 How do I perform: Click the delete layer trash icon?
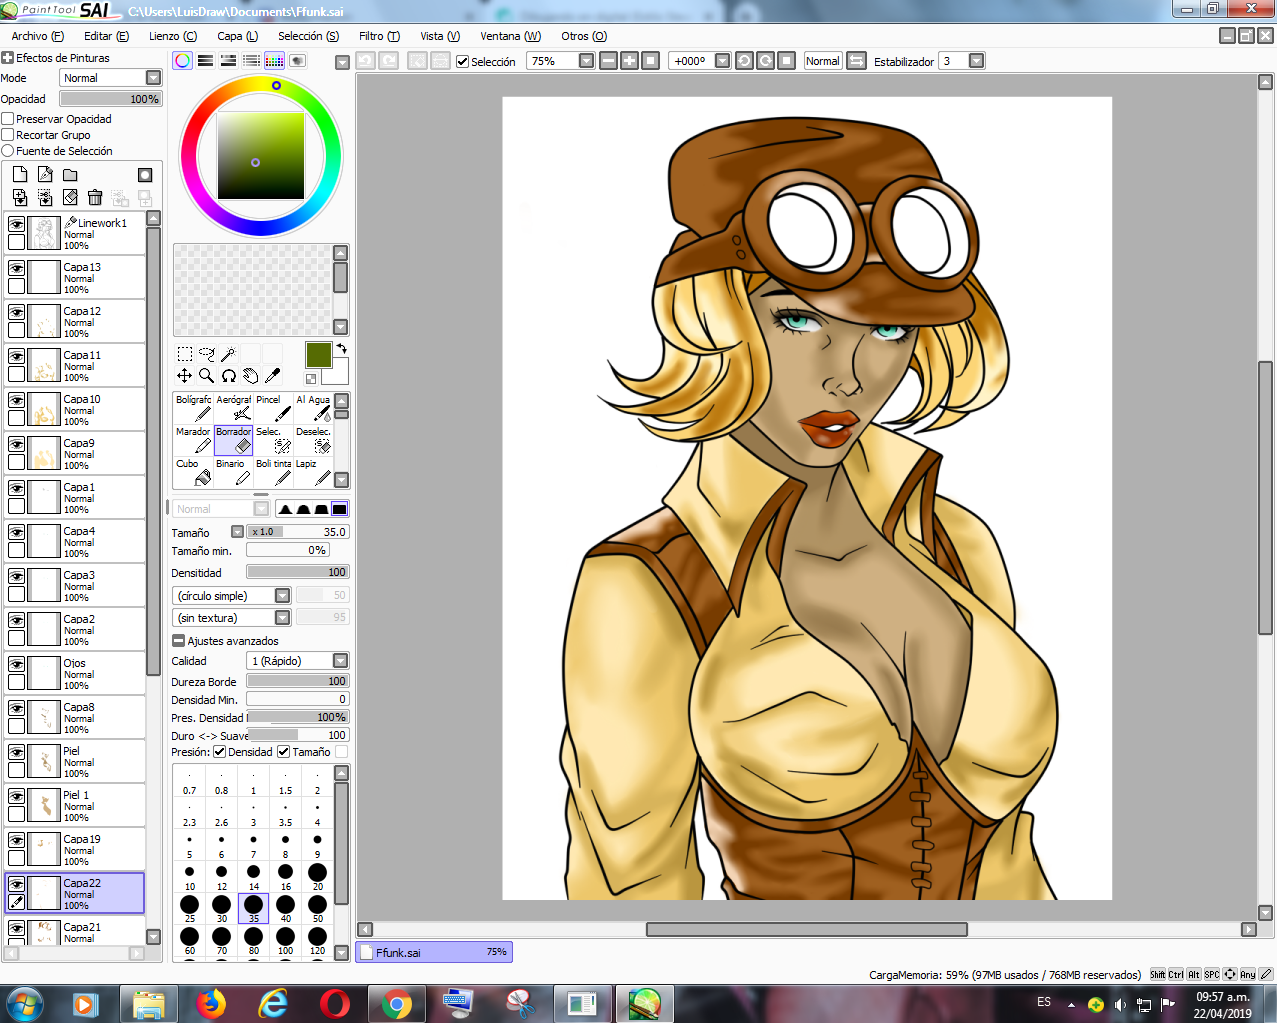pos(95,198)
